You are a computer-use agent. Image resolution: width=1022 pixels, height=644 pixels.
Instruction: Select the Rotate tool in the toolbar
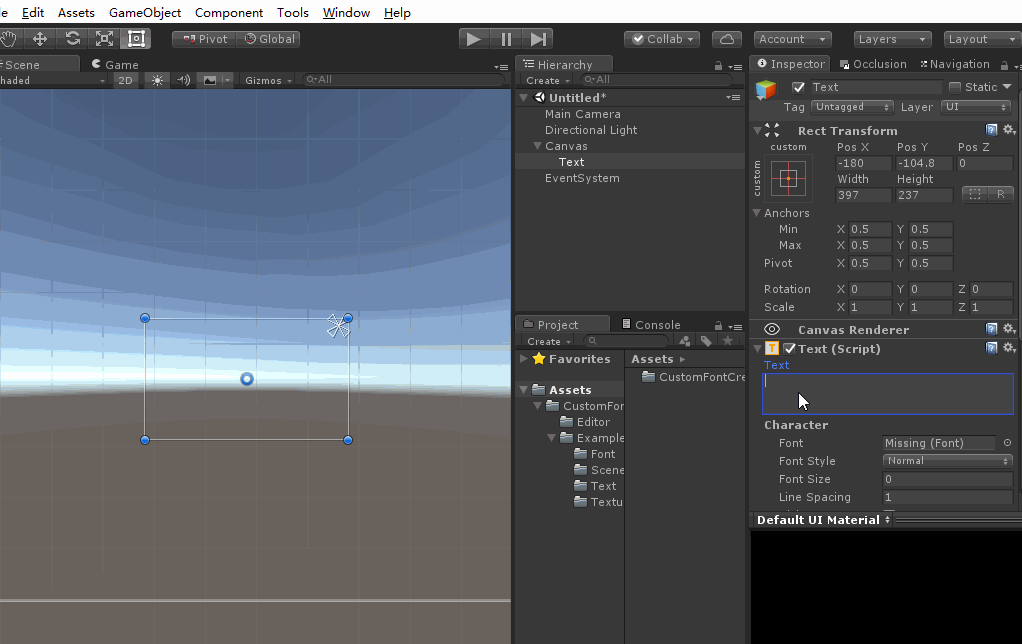tap(72, 39)
